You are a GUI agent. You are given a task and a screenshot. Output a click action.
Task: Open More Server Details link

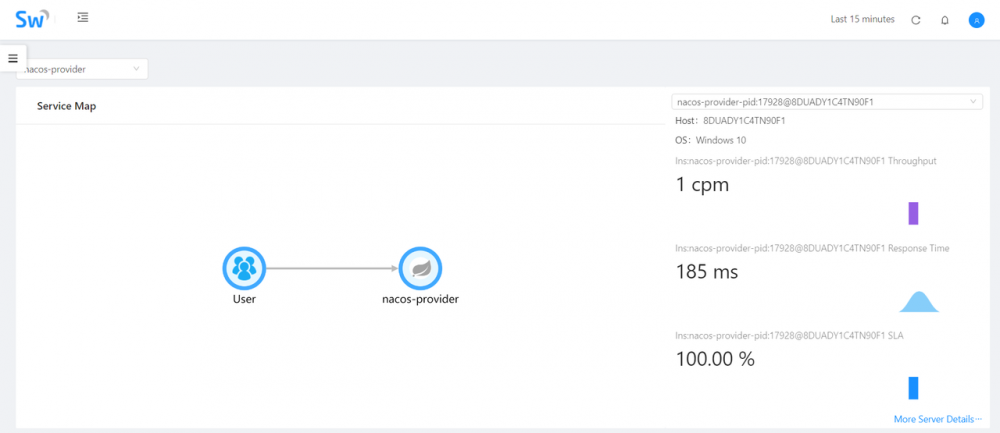point(937,419)
